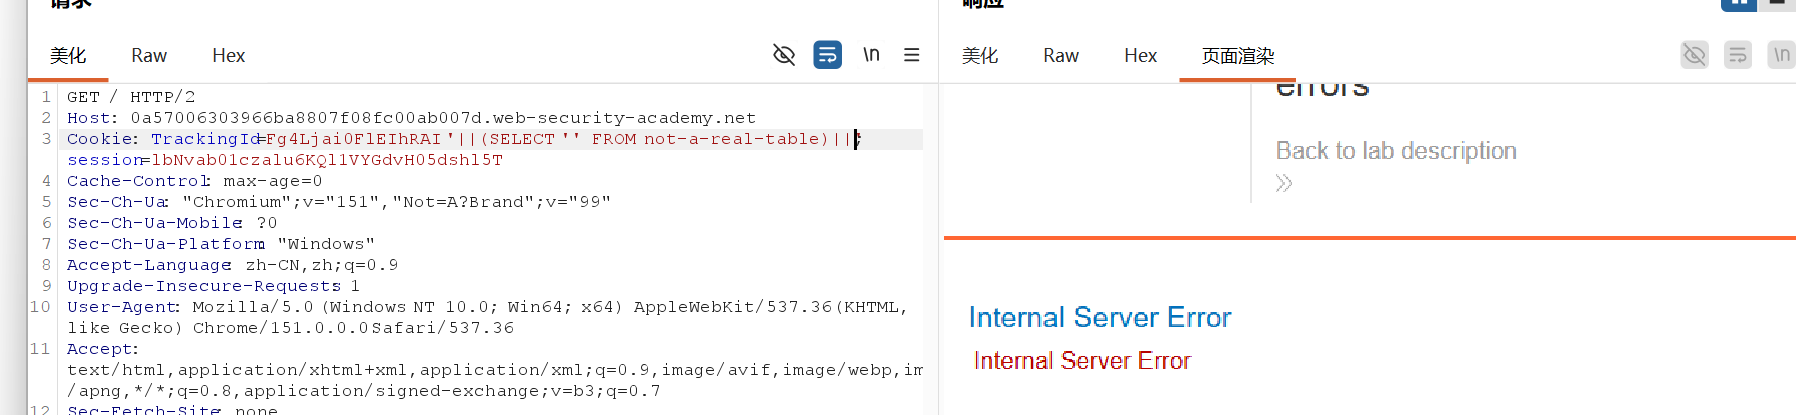Click the Host header line
Screen dimensions: 1796x415
pyautogui.click(x=411, y=118)
